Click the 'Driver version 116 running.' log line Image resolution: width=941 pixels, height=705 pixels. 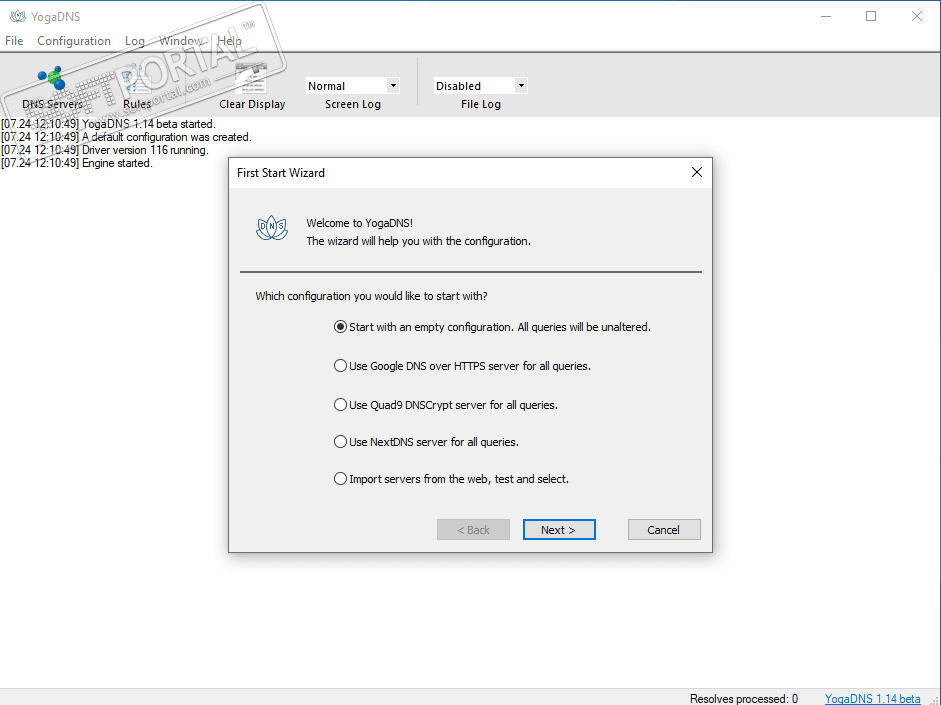[104, 150]
